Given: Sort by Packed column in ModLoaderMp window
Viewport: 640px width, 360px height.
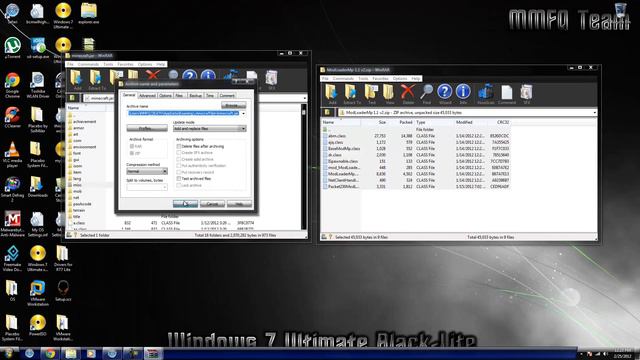Looking at the screenshot, I should (405, 122).
